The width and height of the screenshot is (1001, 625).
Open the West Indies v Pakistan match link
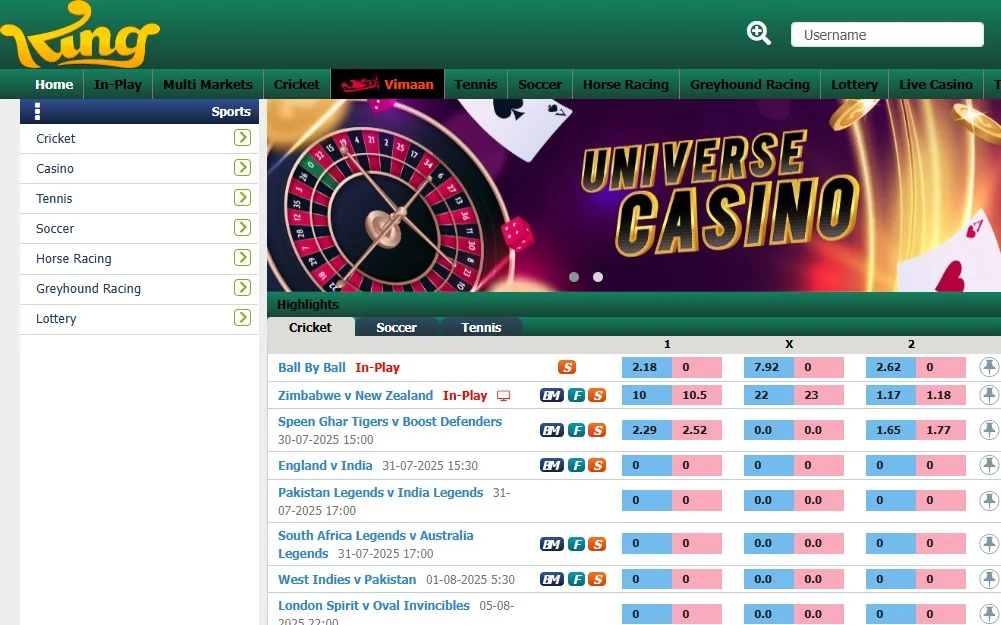pyautogui.click(x=347, y=579)
